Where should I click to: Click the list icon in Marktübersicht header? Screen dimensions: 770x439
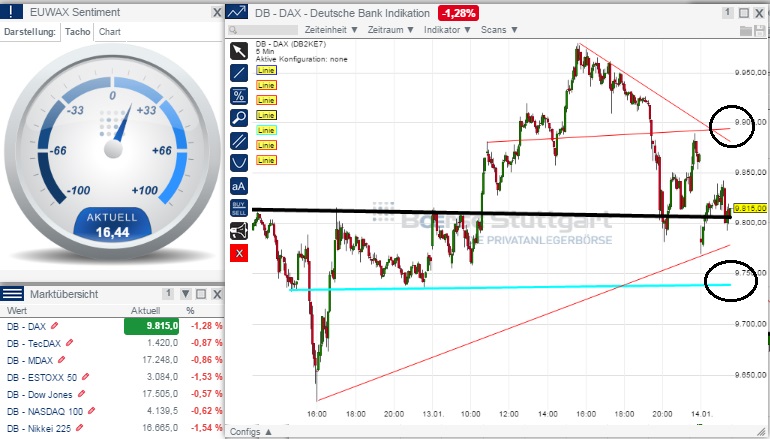point(12,294)
